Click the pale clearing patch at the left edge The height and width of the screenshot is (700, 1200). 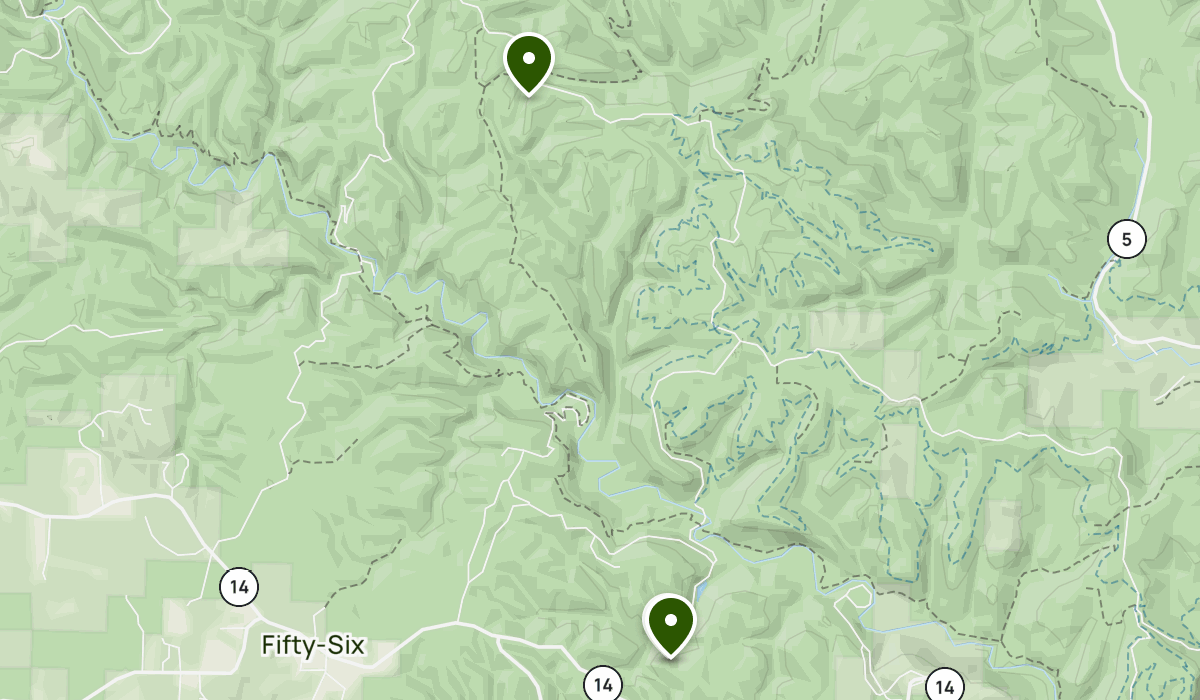pyautogui.click(x=30, y=148)
